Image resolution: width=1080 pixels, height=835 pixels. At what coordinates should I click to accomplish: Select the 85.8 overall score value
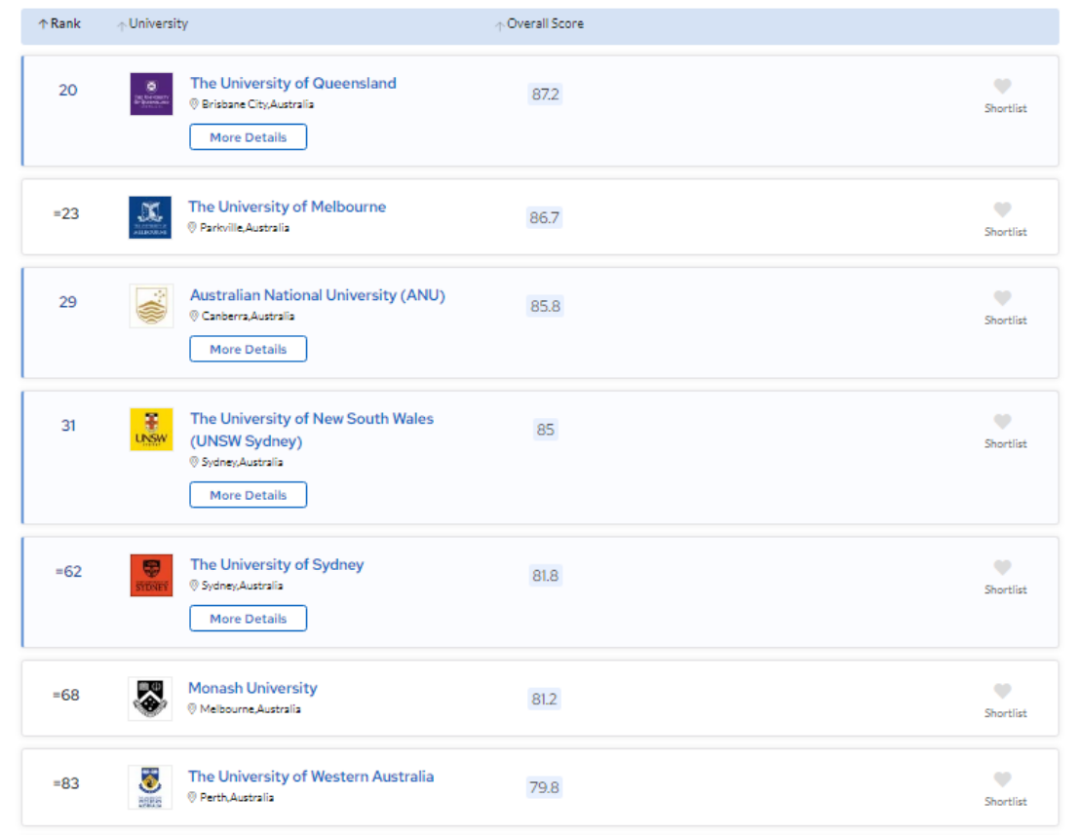[546, 306]
